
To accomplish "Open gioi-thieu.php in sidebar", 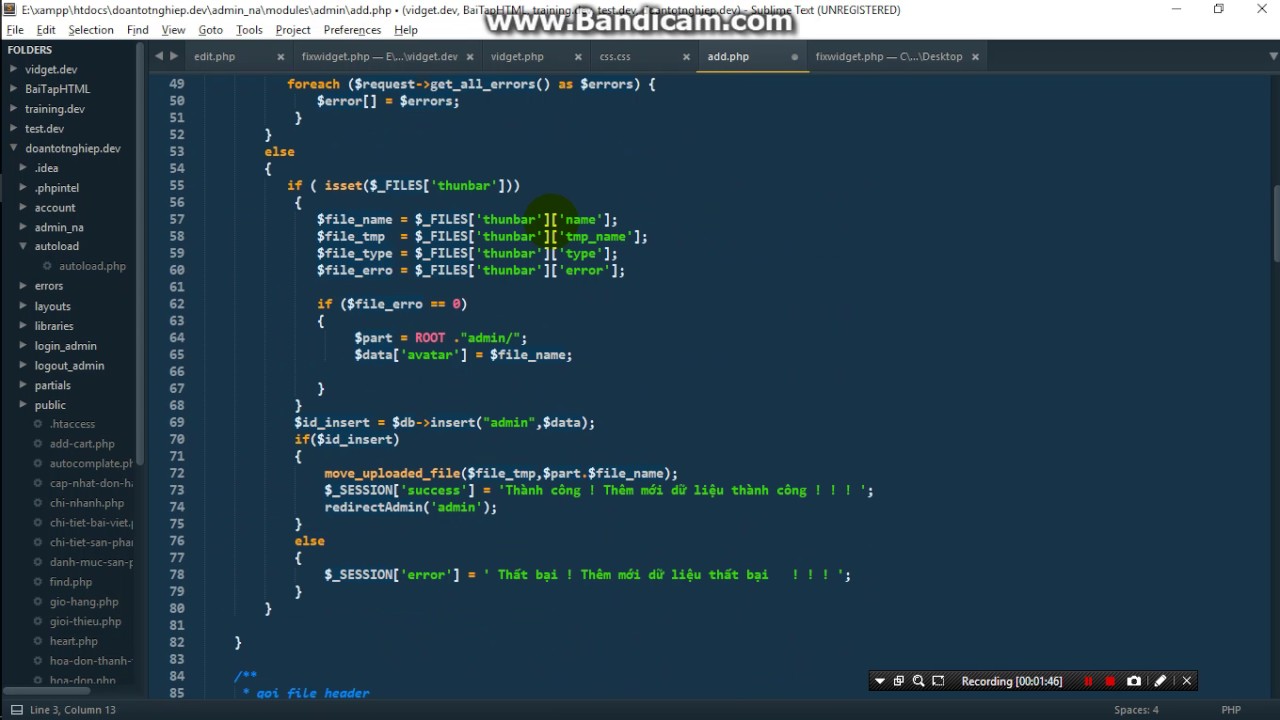I will tap(85, 621).
